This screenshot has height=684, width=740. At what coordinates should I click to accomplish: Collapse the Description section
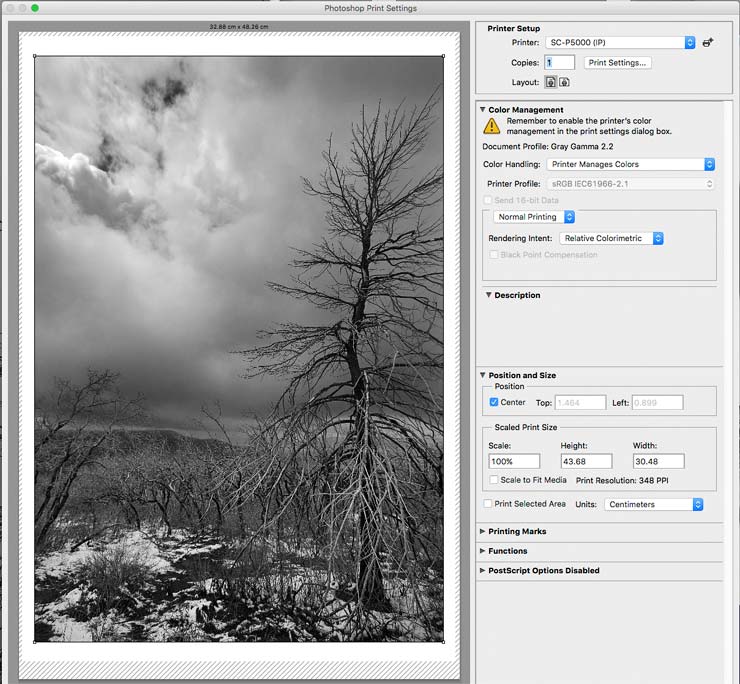(488, 295)
